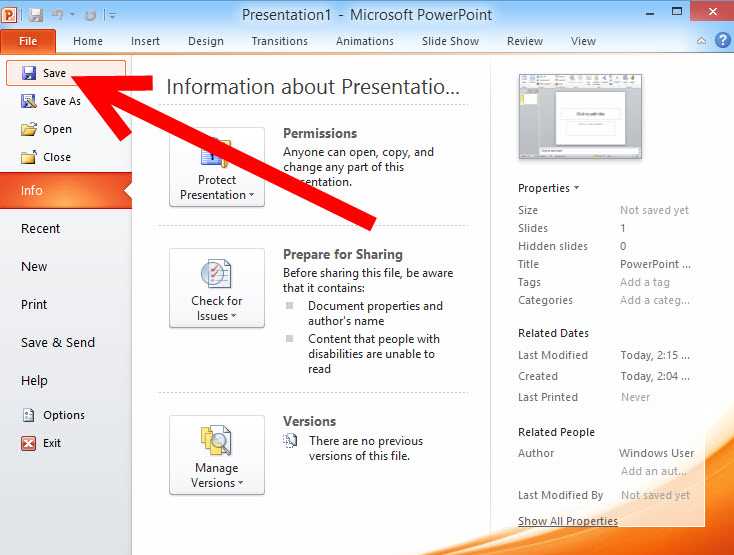Open PowerPoint Help question mark icon
The height and width of the screenshot is (555, 734).
pyautogui.click(x=723, y=40)
